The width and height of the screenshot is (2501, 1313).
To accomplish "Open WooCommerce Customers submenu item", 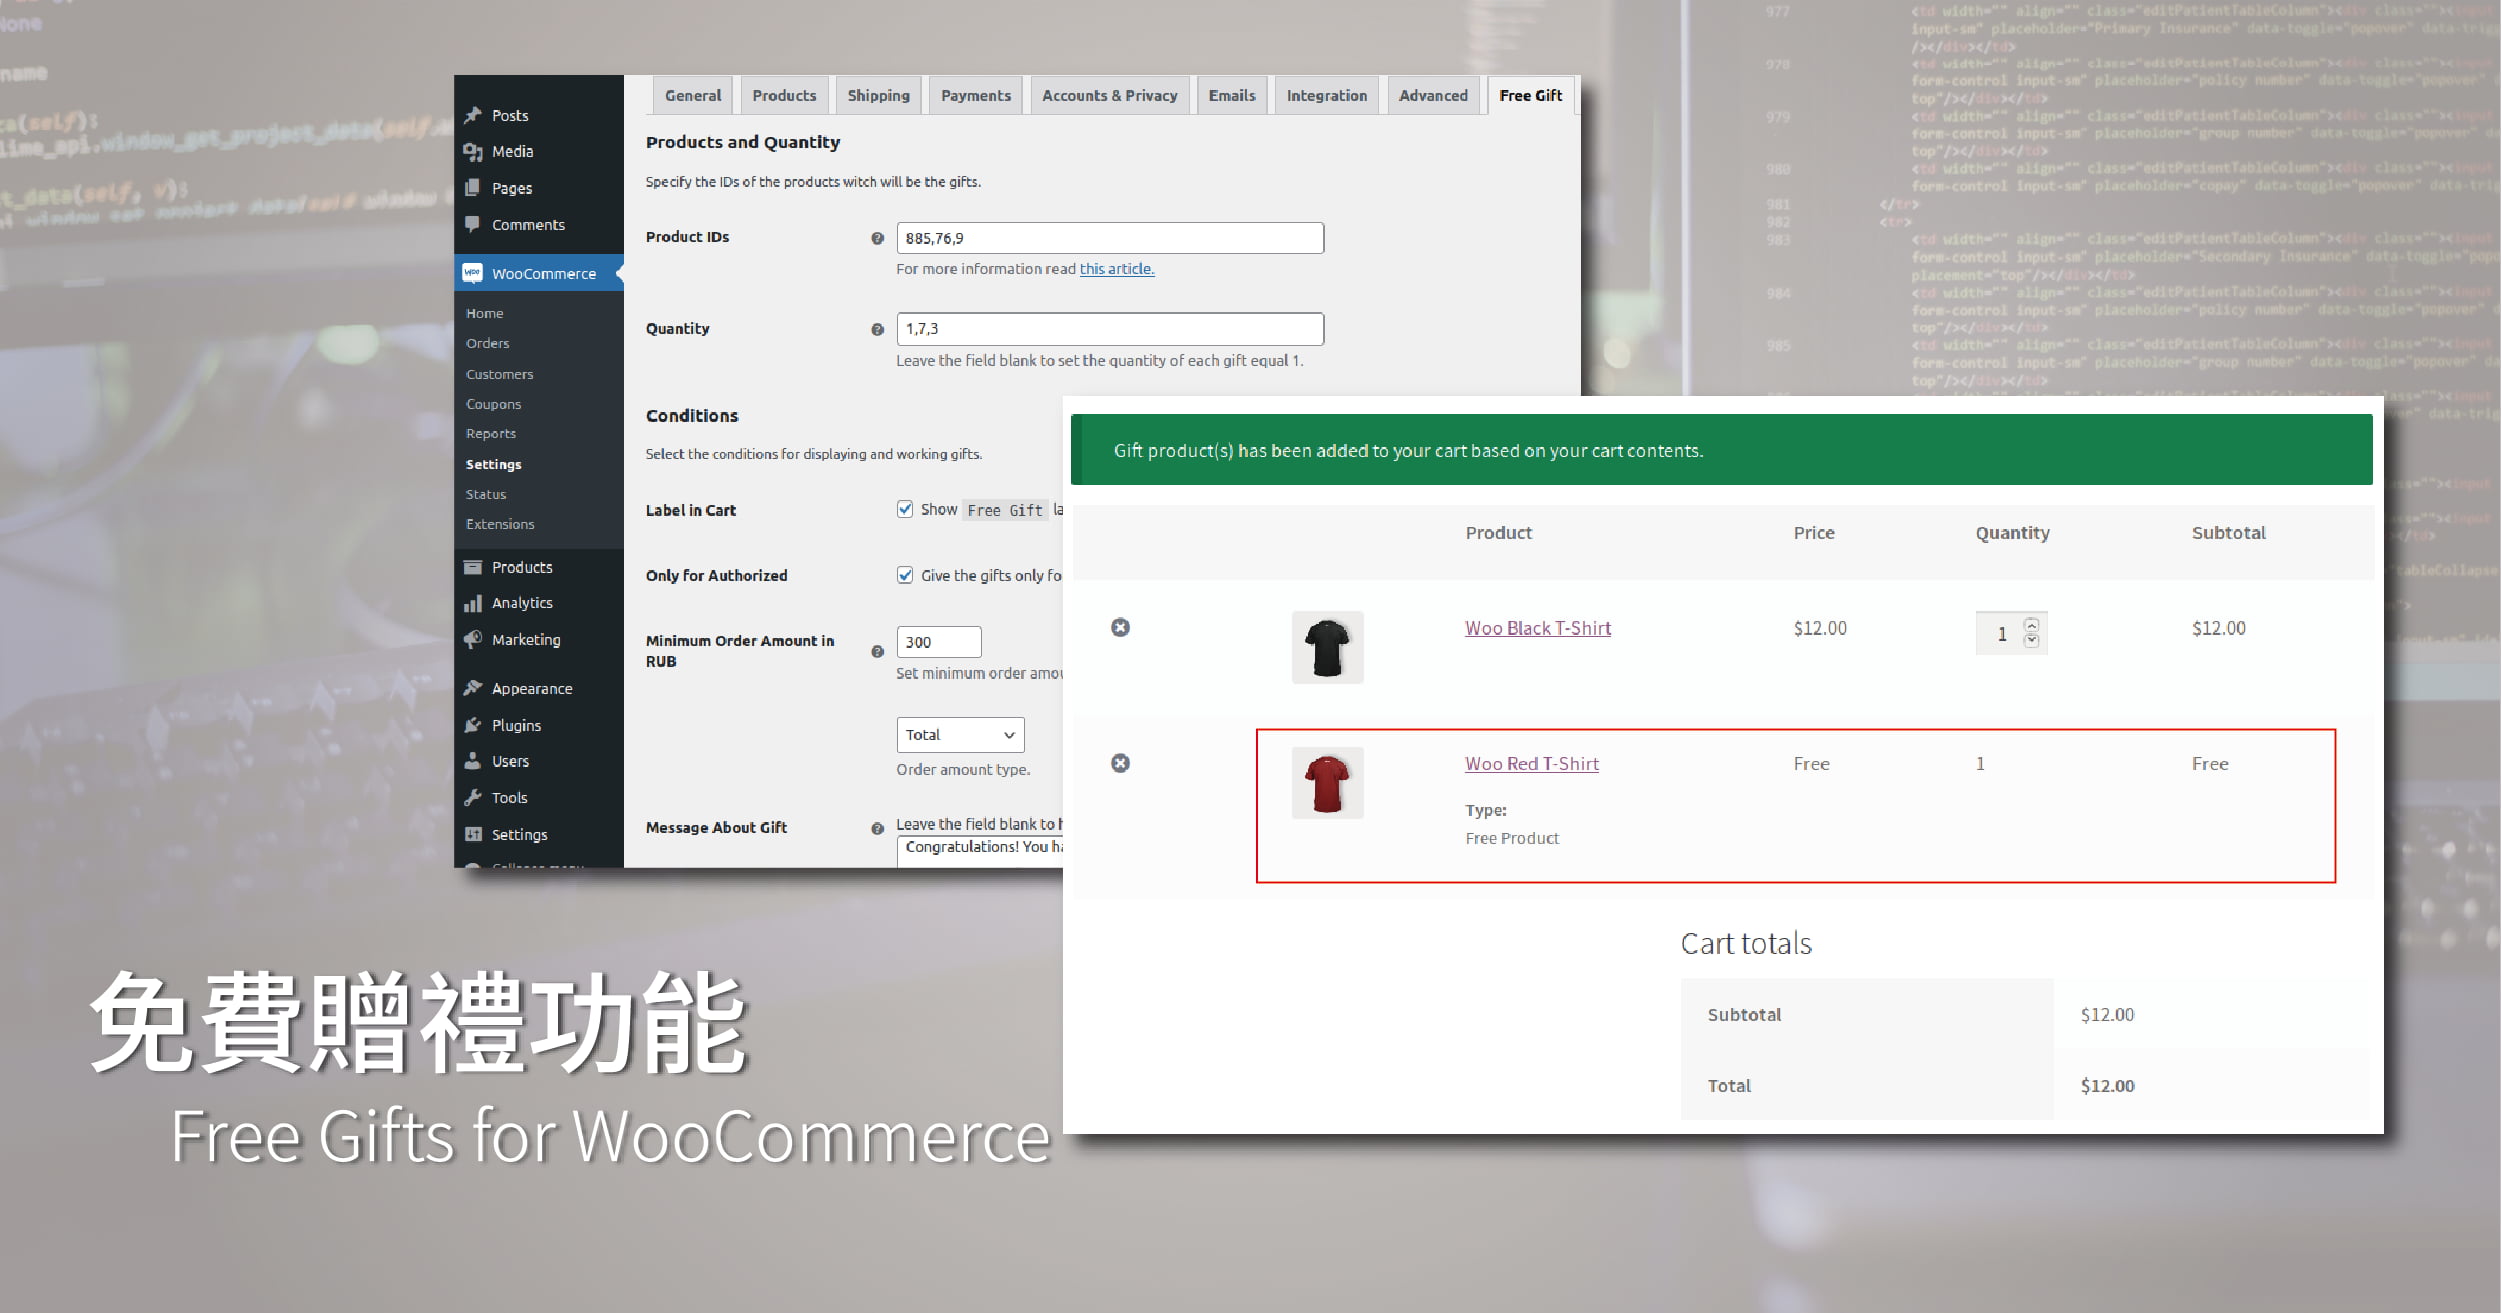I will 499,374.
